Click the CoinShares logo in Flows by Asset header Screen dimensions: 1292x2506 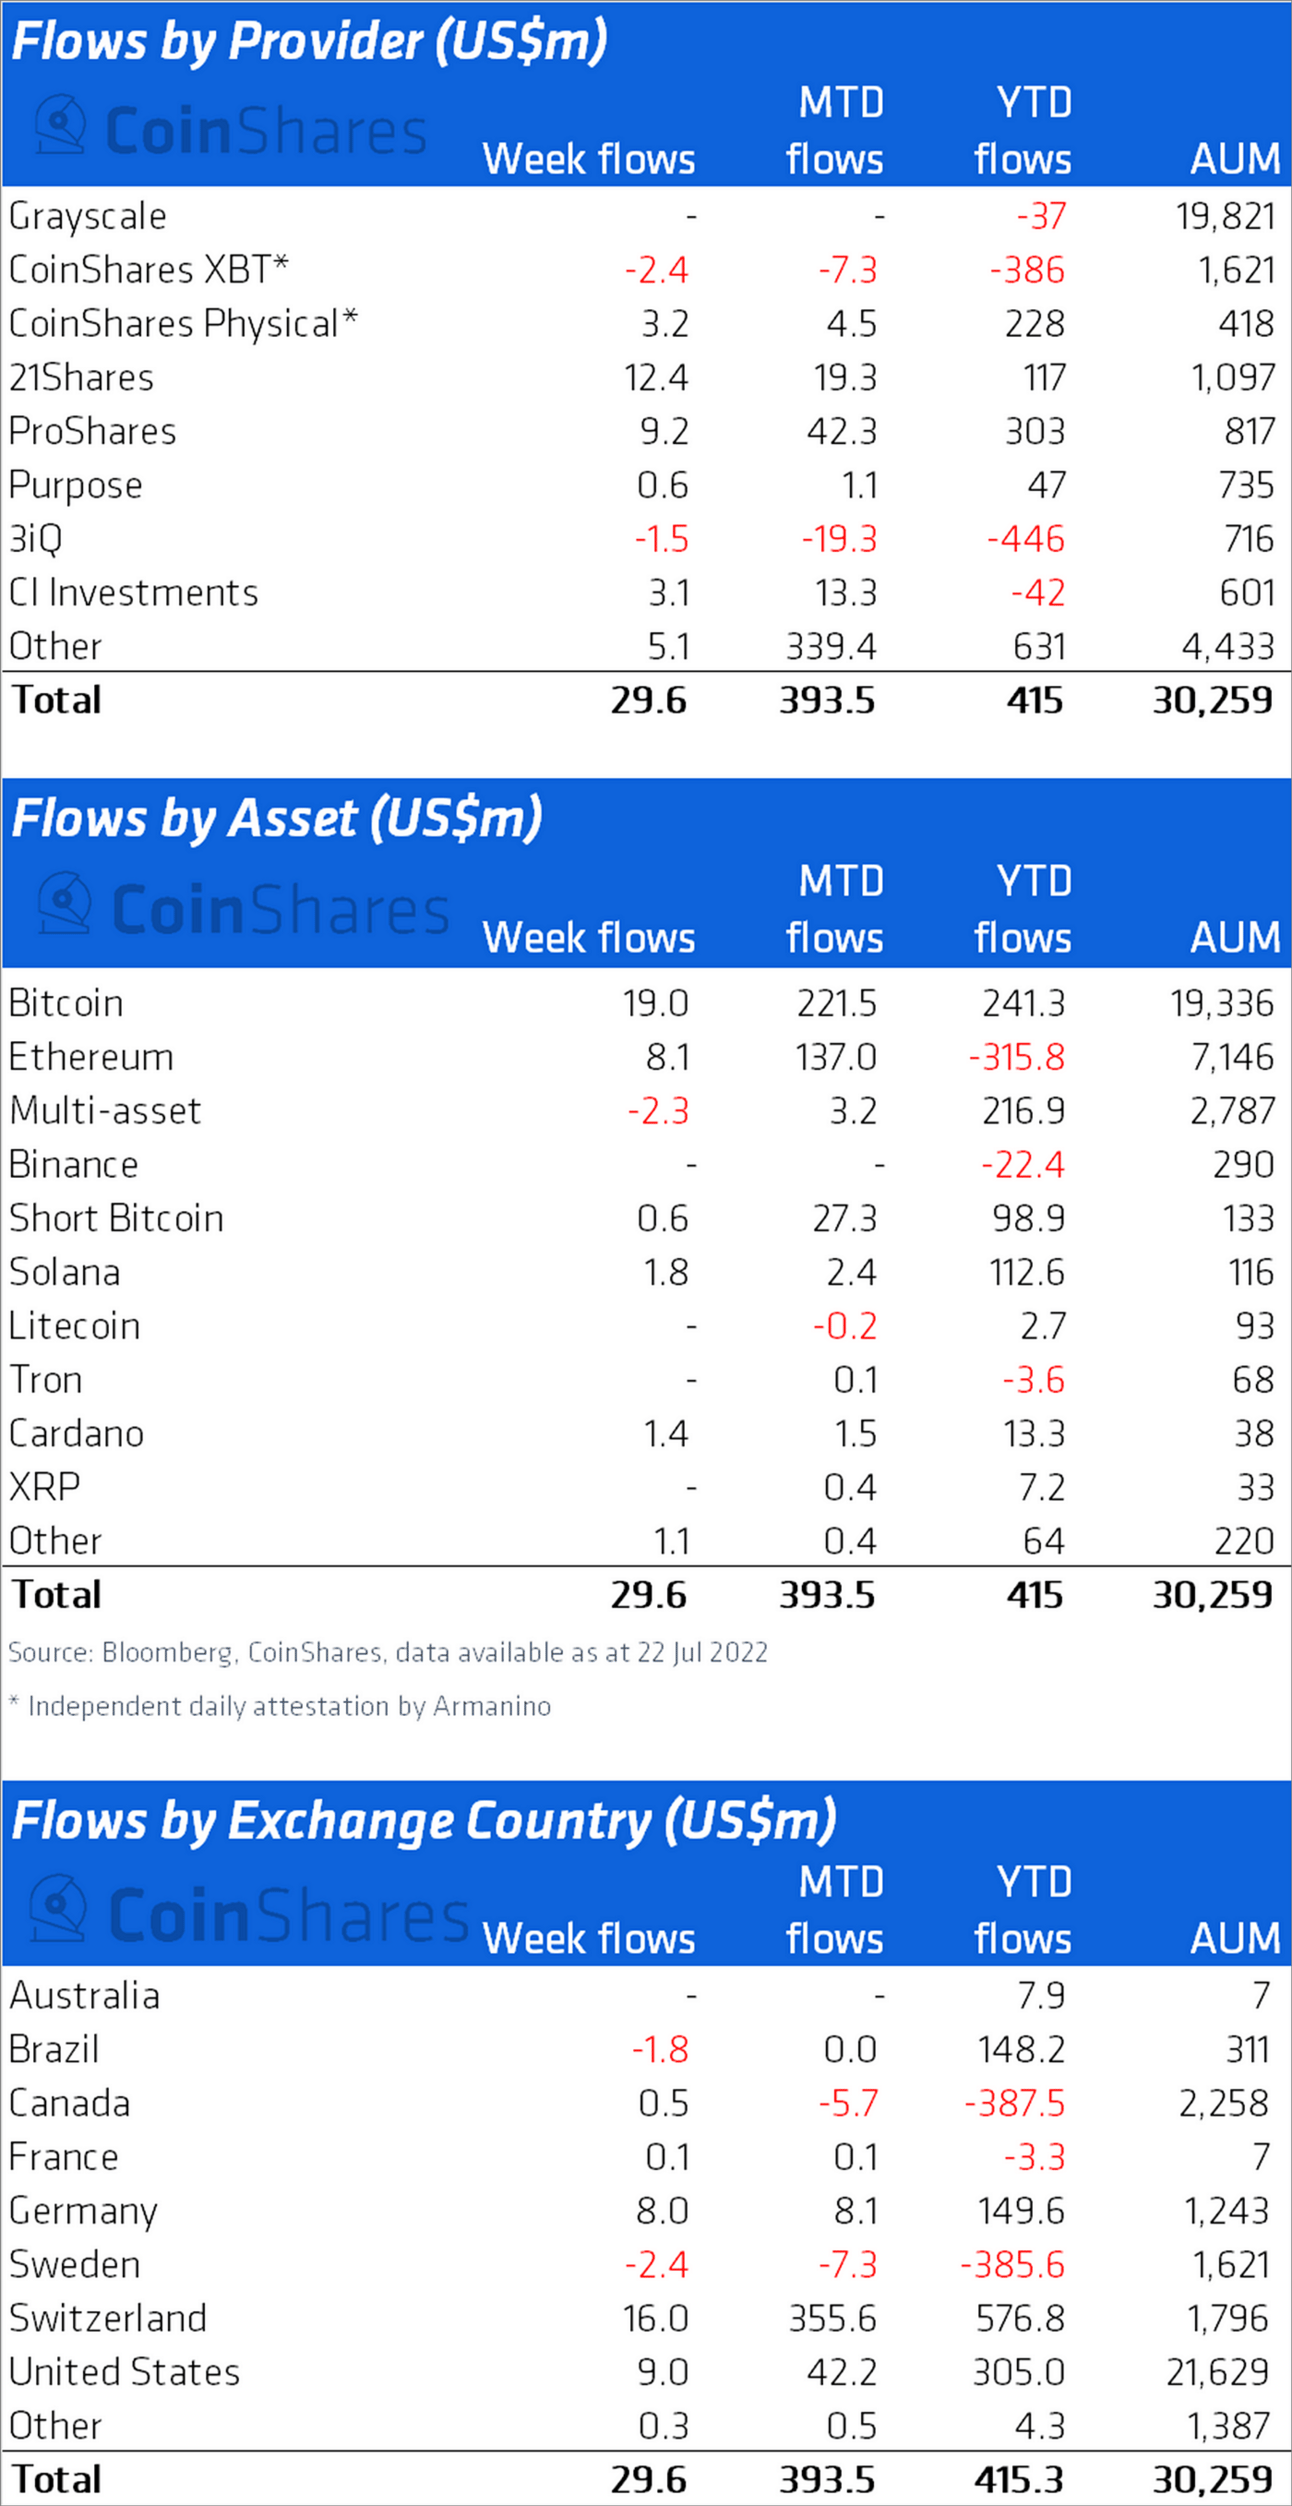coord(243,907)
